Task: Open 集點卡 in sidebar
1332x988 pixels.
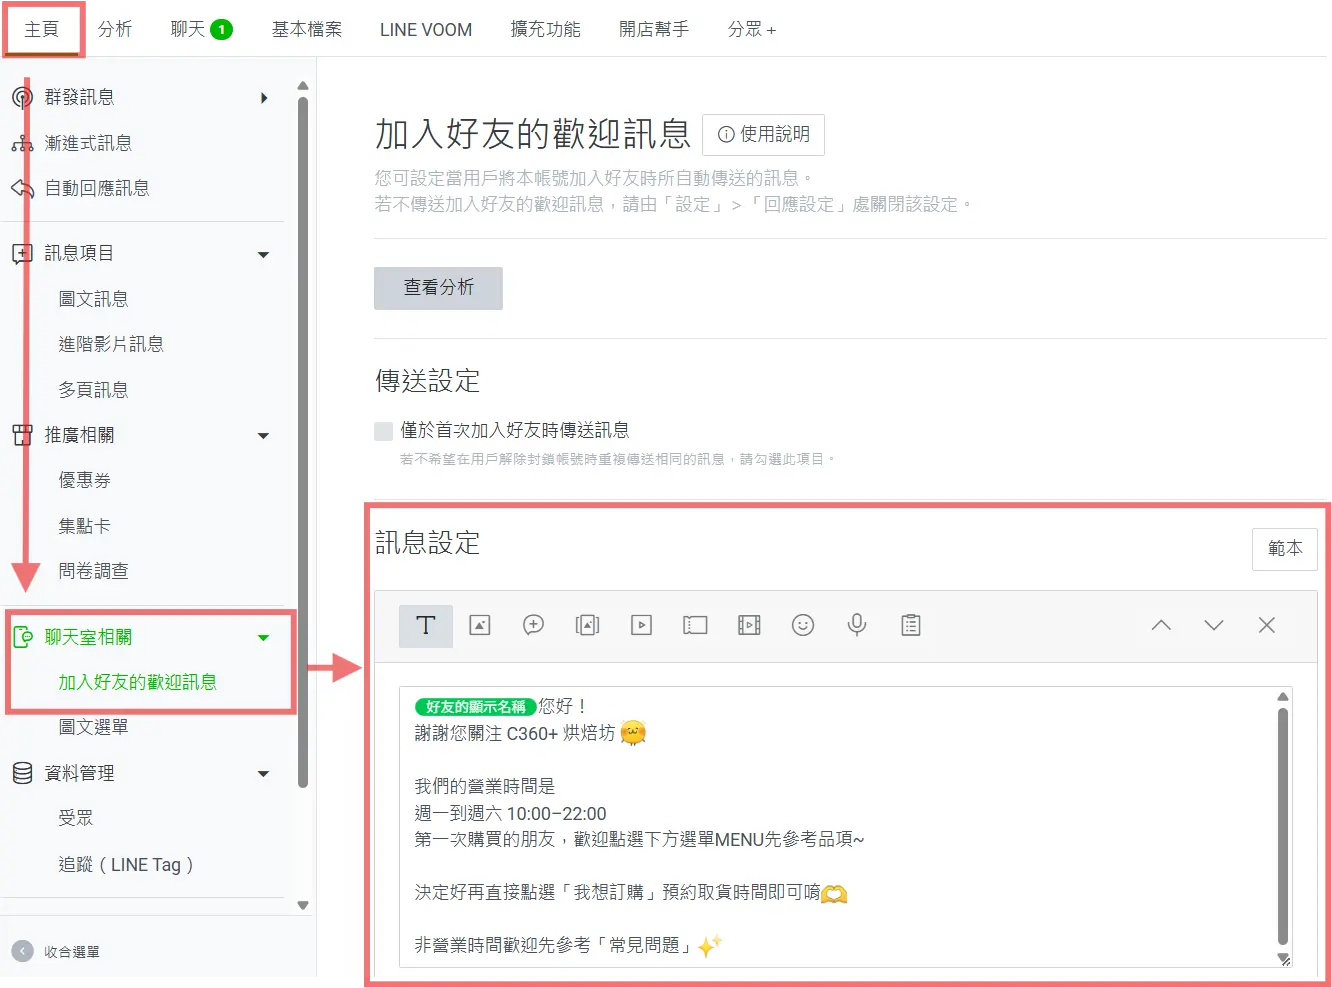Action: (85, 526)
